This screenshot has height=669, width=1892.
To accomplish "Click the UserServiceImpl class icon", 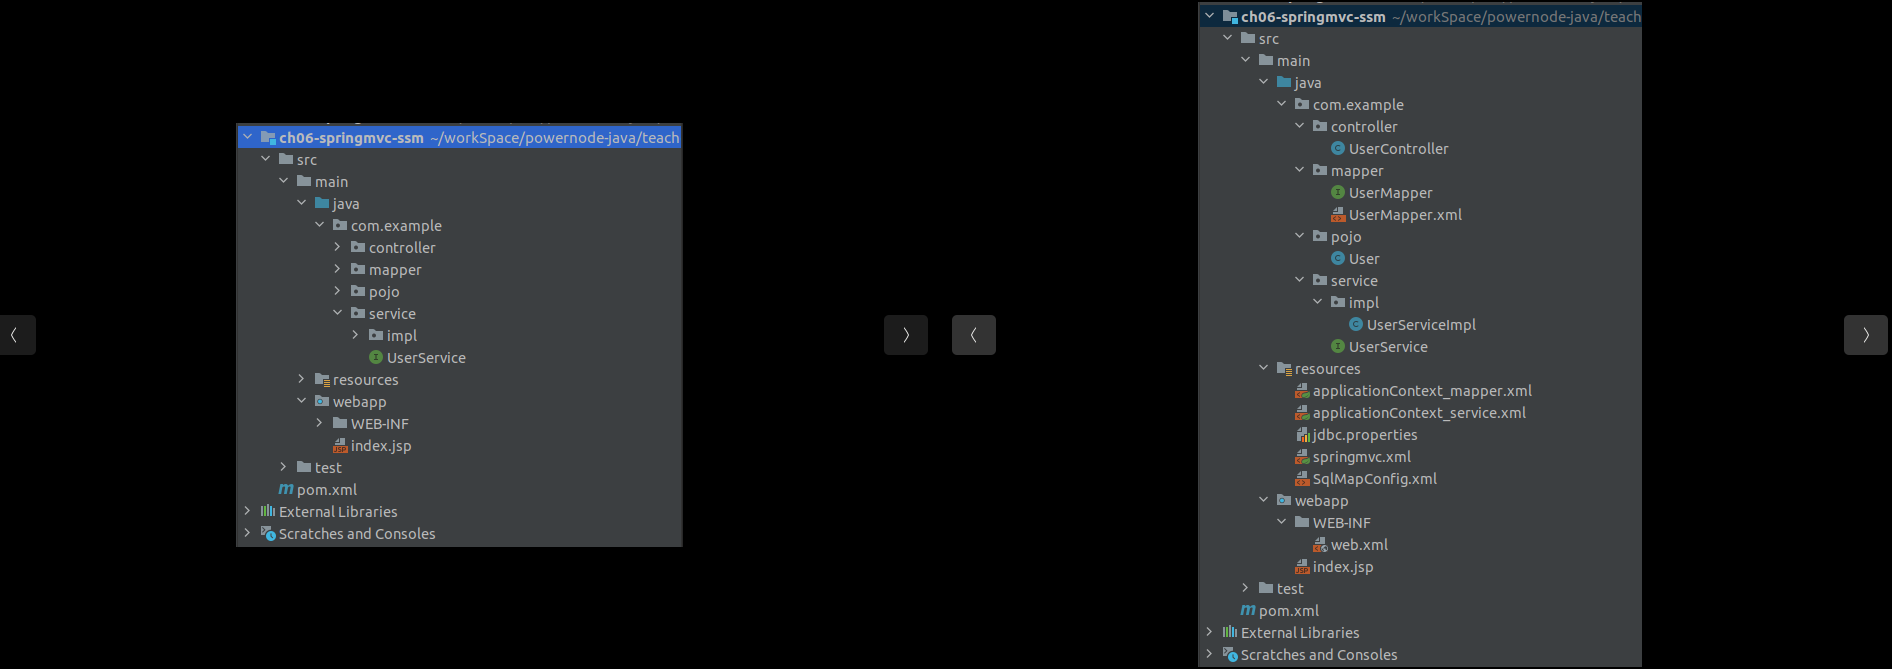I will click(x=1355, y=324).
